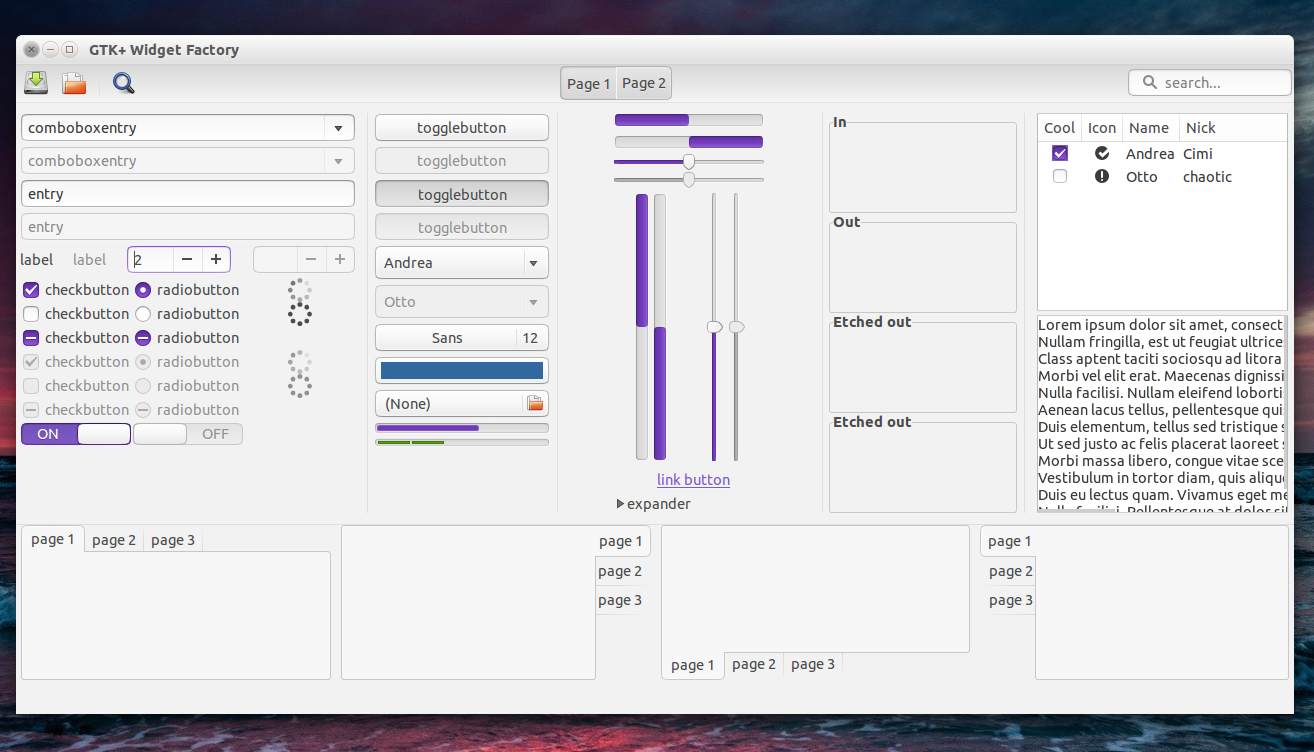Click the save-to-disk toolbar icon
The height and width of the screenshot is (752, 1314).
(34, 83)
